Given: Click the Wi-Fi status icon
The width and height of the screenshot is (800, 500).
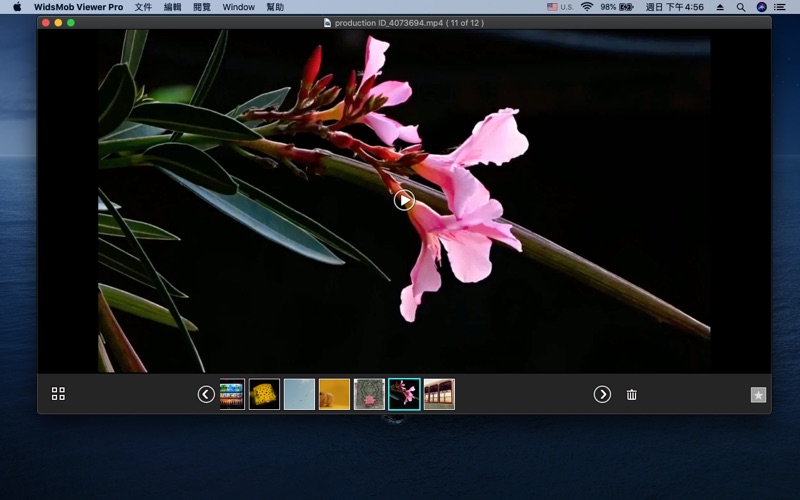Looking at the screenshot, I should click(x=587, y=7).
